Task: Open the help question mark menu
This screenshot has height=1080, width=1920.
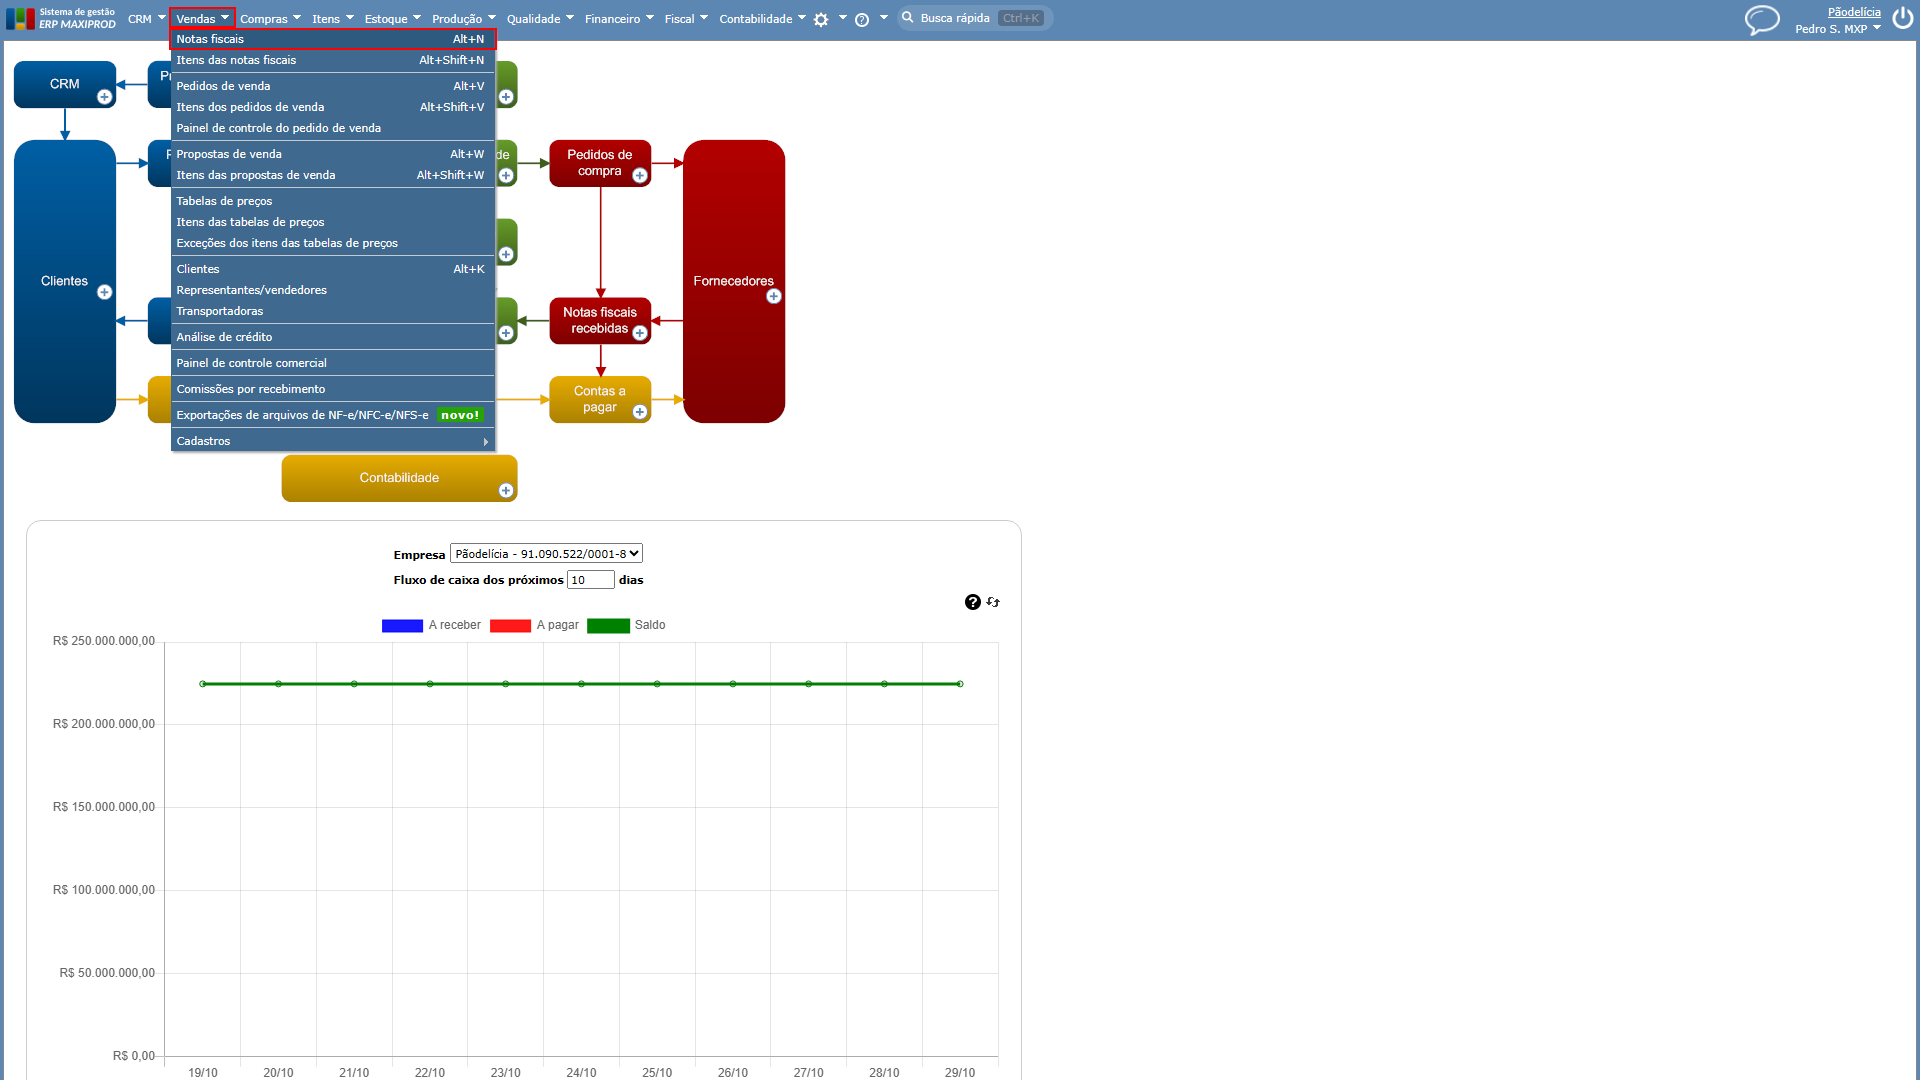Action: [862, 19]
